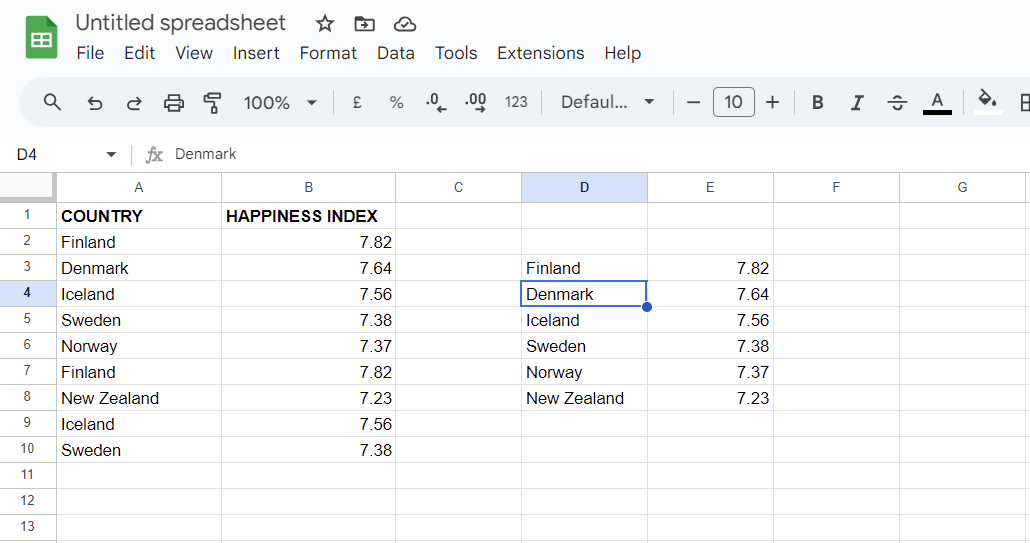
Task: Toggle italic formatting
Action: pyautogui.click(x=857, y=102)
